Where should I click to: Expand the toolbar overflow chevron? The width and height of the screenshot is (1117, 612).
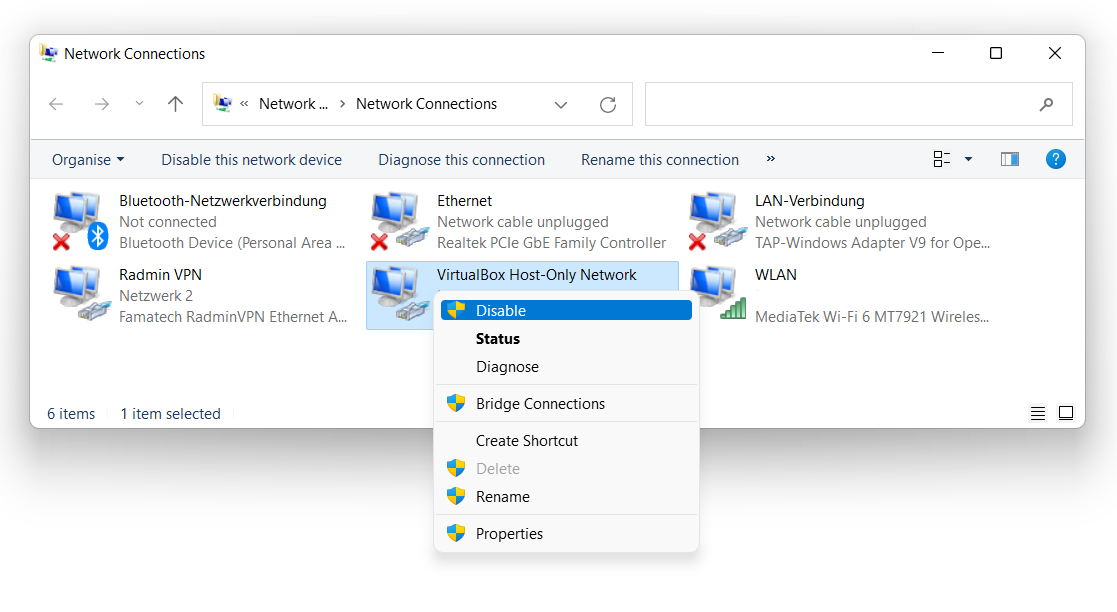pos(770,159)
